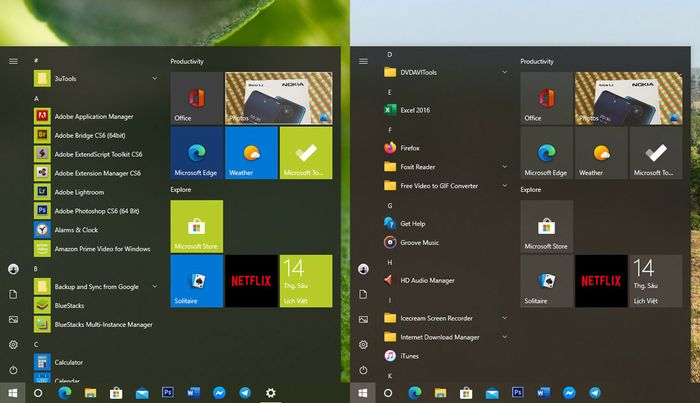Open Settings gear icon in left taskbar
This screenshot has height=403, width=700.
click(271, 393)
